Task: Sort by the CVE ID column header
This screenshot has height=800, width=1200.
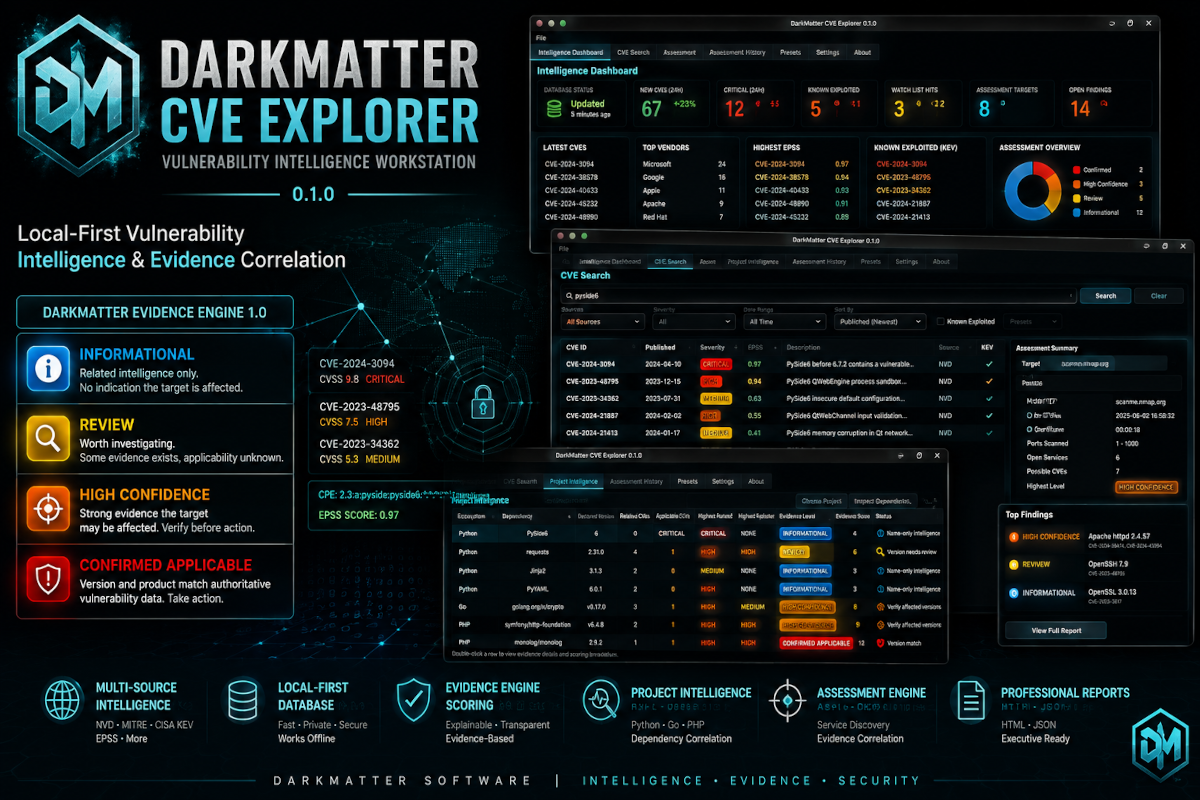Action: (576, 347)
